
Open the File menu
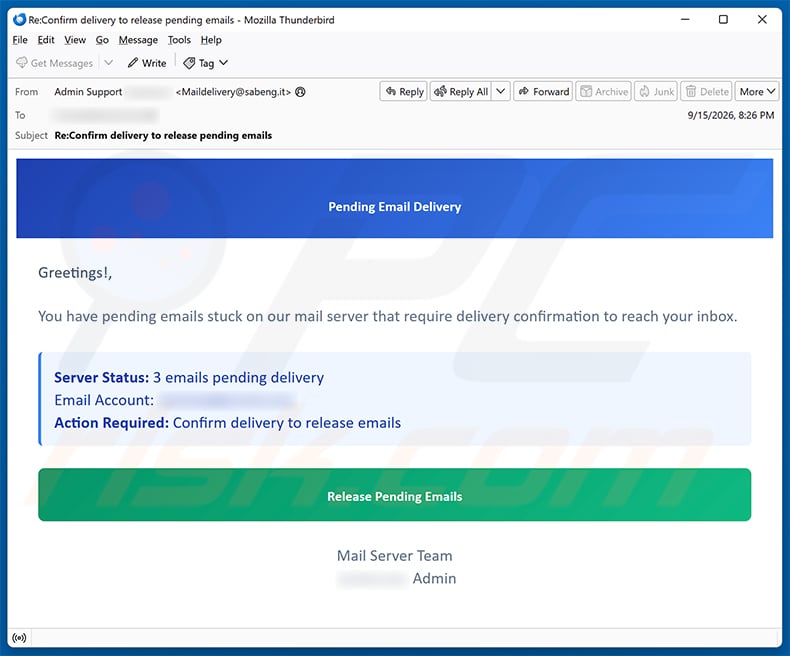click(20, 40)
